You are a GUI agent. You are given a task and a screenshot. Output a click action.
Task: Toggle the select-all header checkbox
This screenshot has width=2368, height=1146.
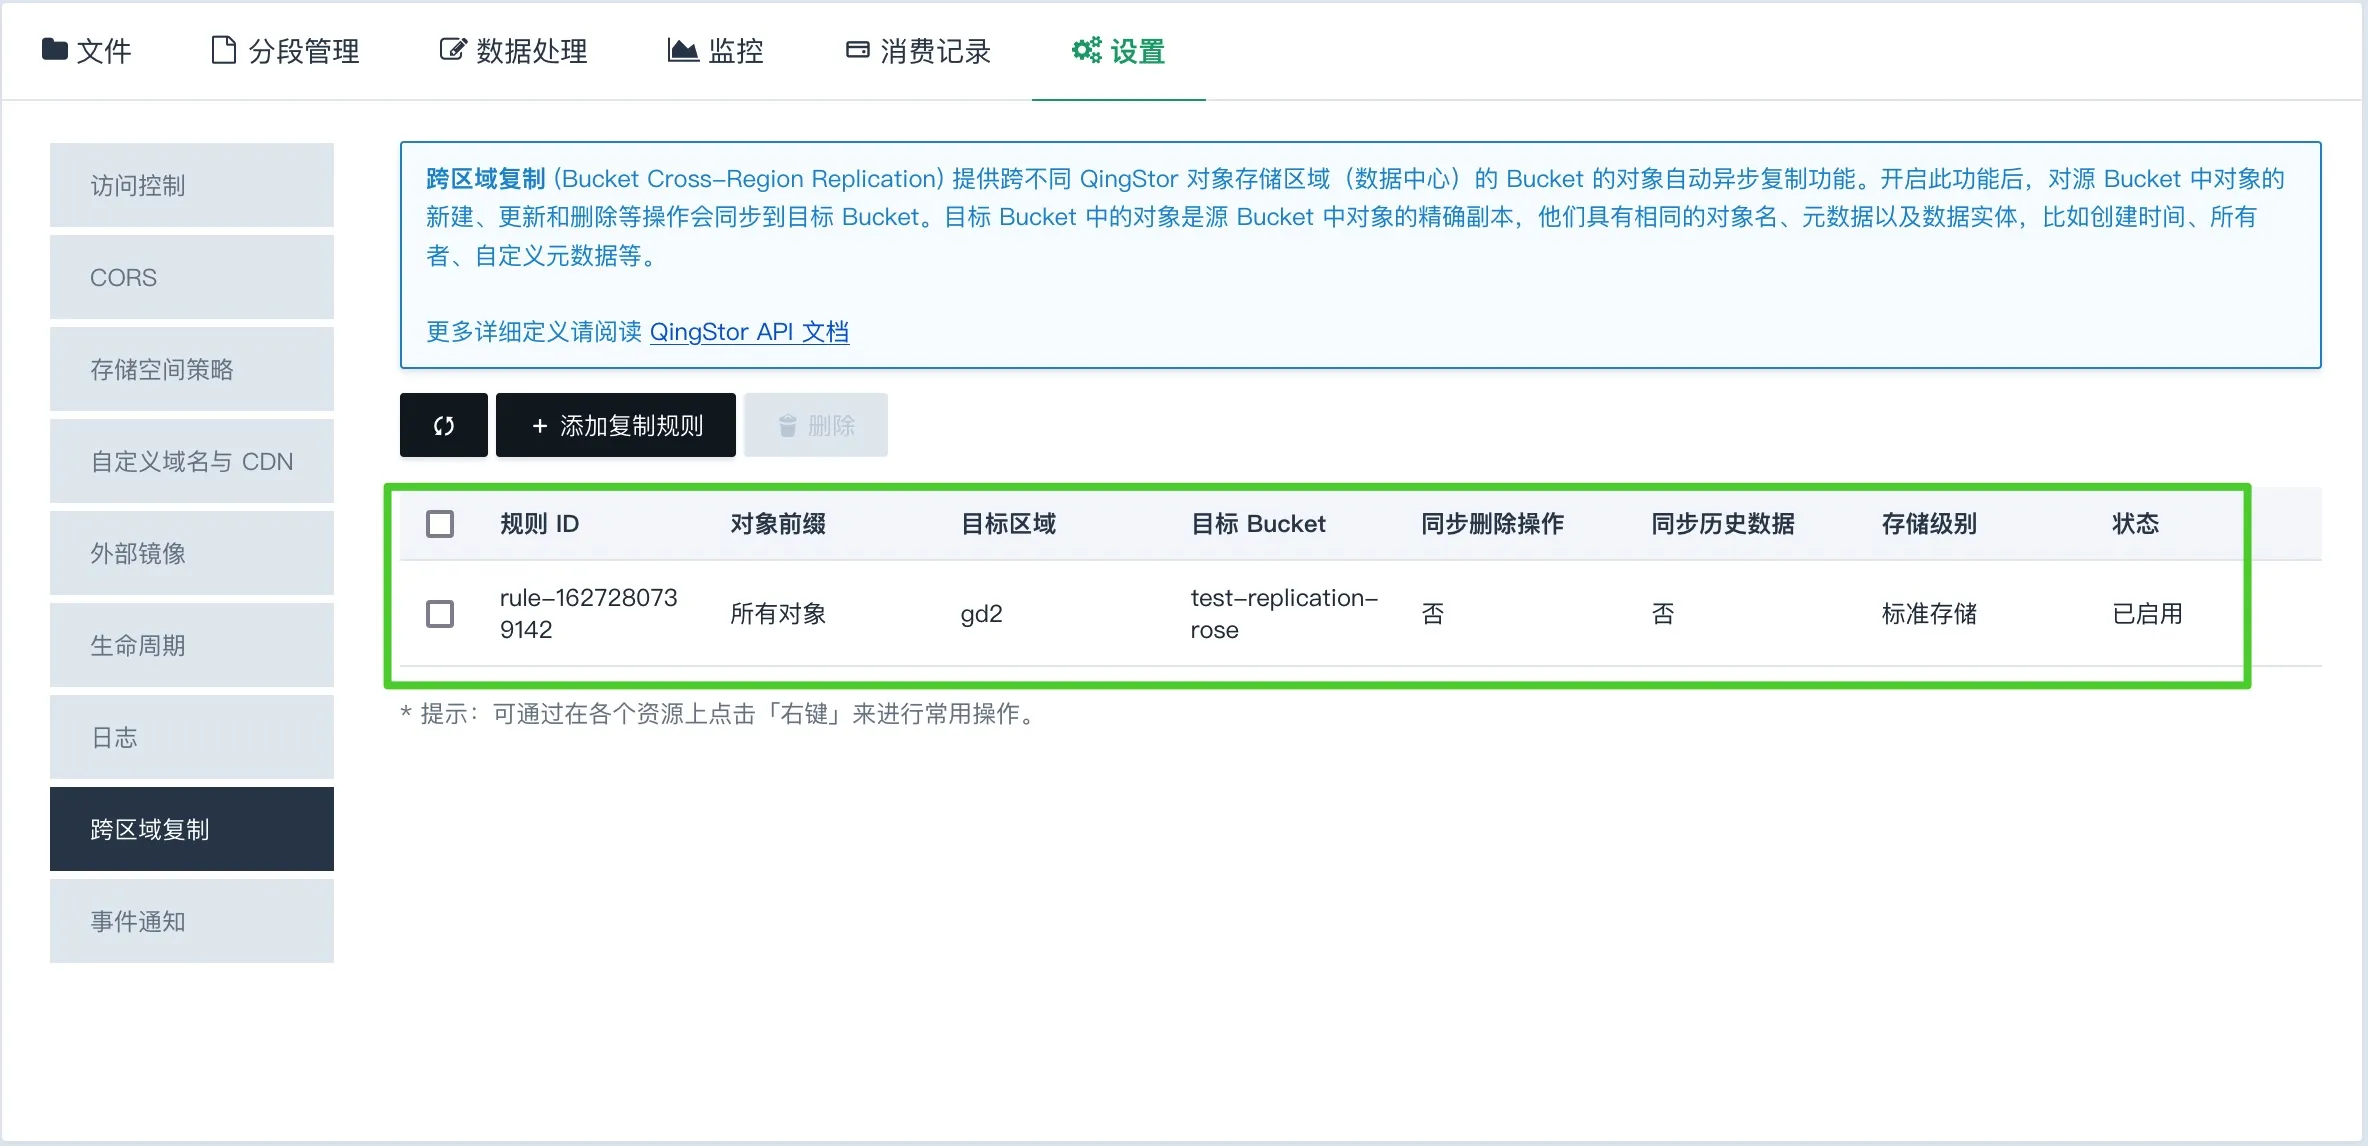pyautogui.click(x=440, y=524)
